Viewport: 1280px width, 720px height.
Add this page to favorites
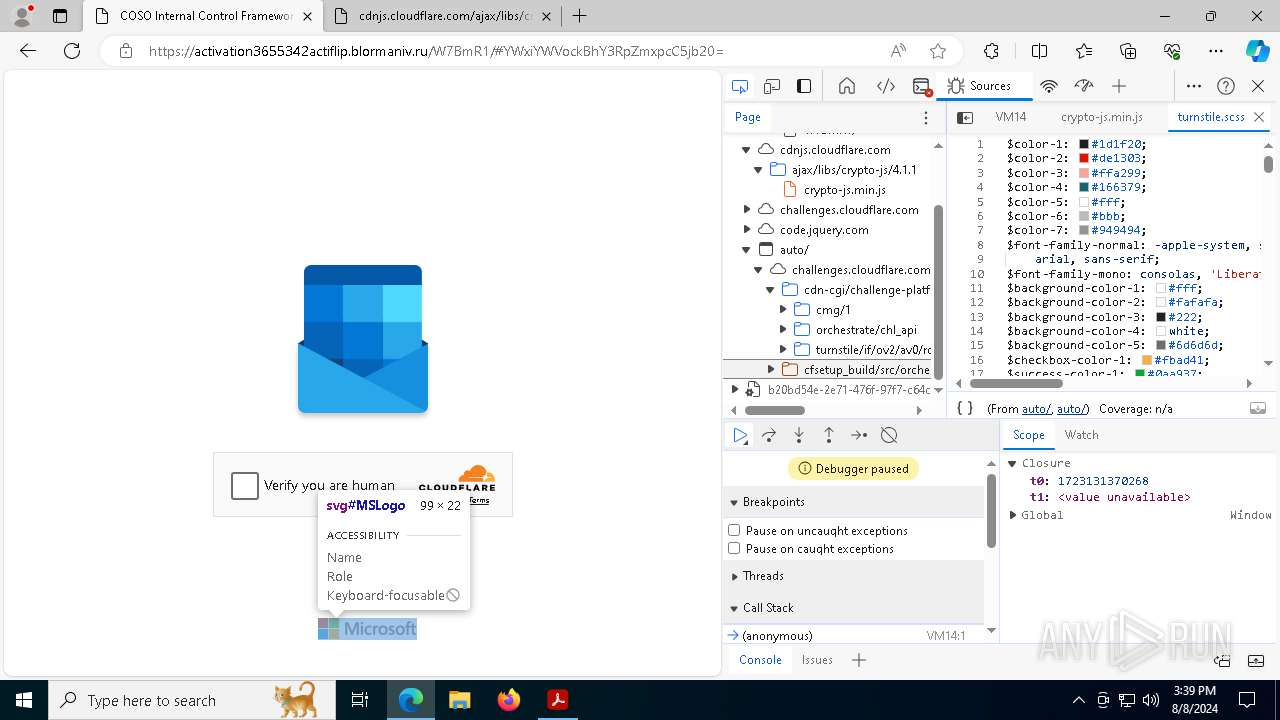tap(938, 51)
